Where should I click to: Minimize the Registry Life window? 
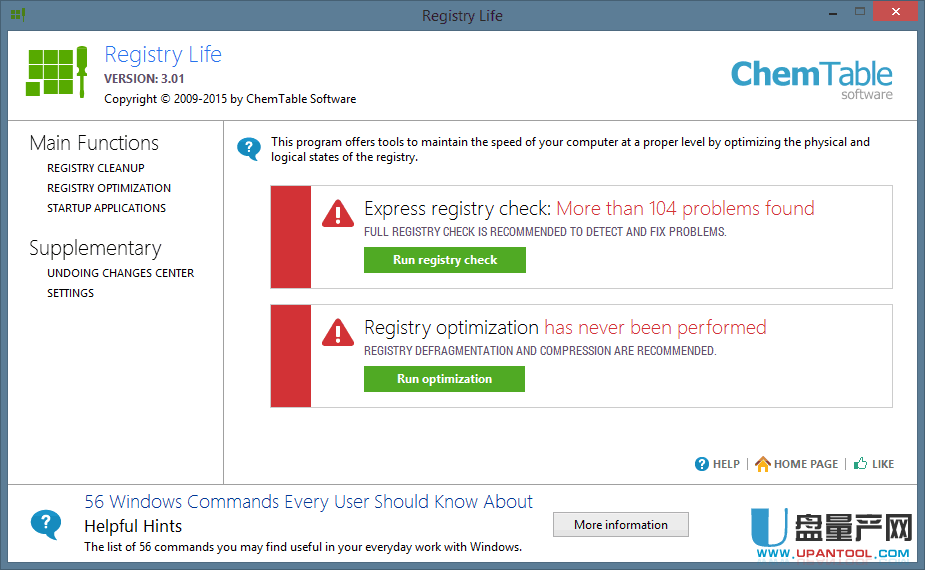tap(833, 13)
